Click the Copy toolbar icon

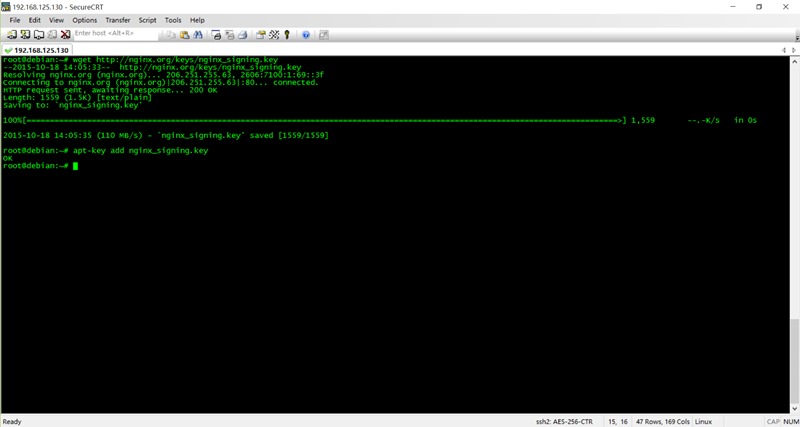171,35
